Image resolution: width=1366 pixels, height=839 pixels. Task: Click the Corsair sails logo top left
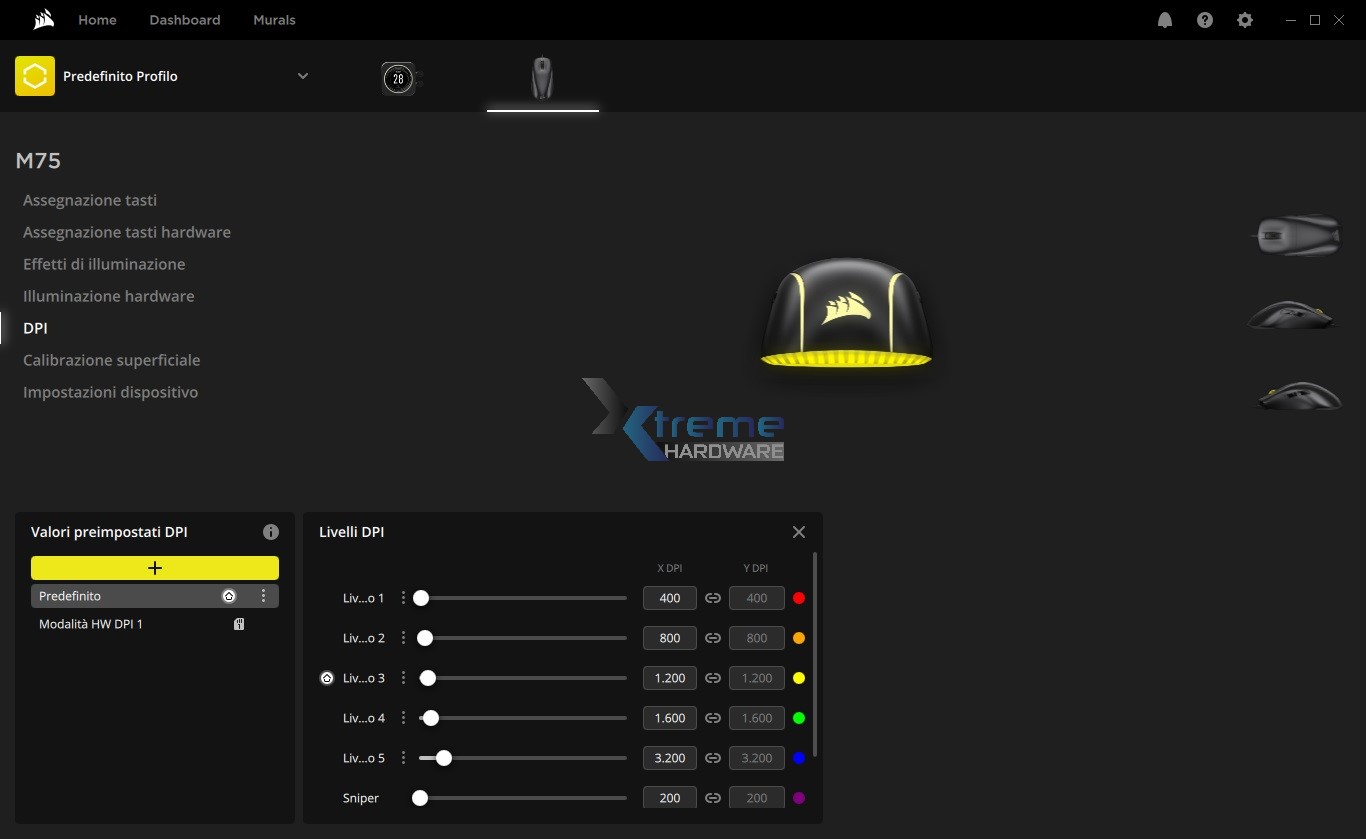click(x=42, y=19)
